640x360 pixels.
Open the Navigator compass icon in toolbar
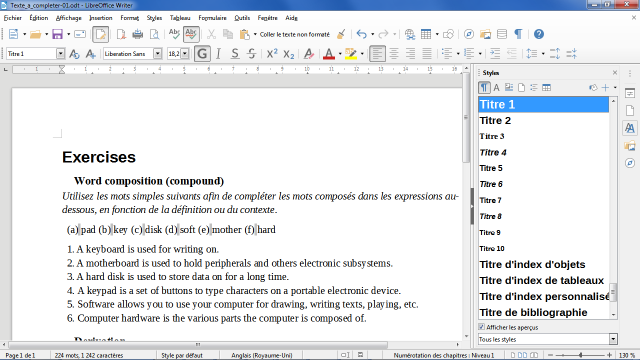coord(469,34)
